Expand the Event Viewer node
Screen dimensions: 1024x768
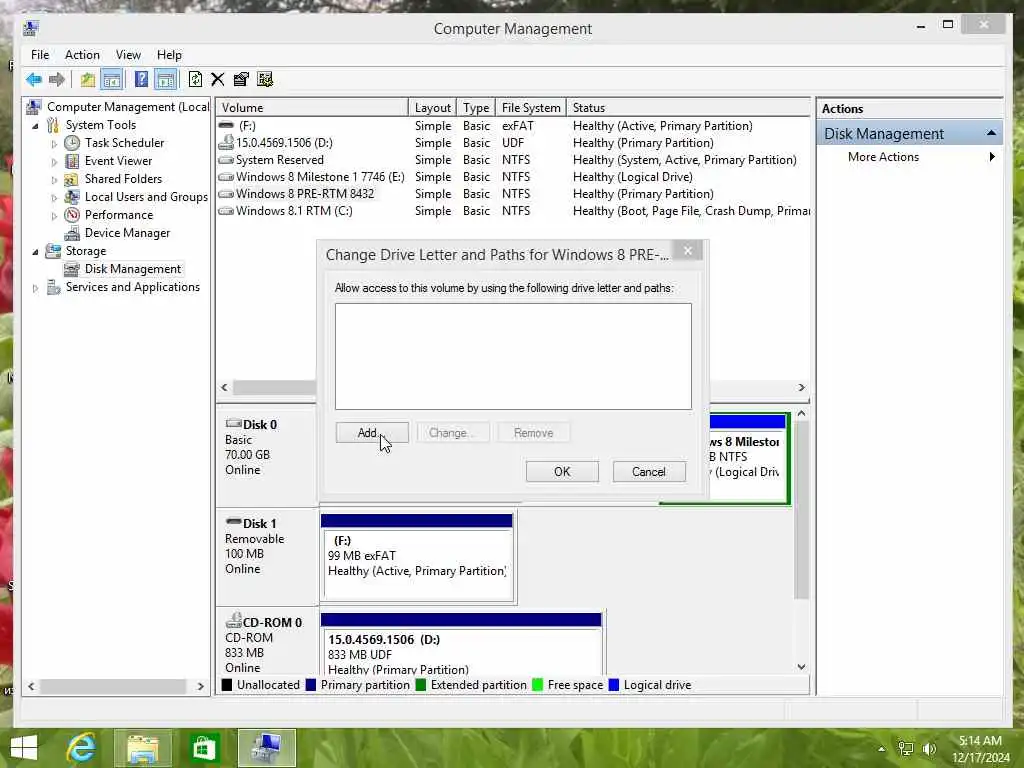[x=54, y=161]
